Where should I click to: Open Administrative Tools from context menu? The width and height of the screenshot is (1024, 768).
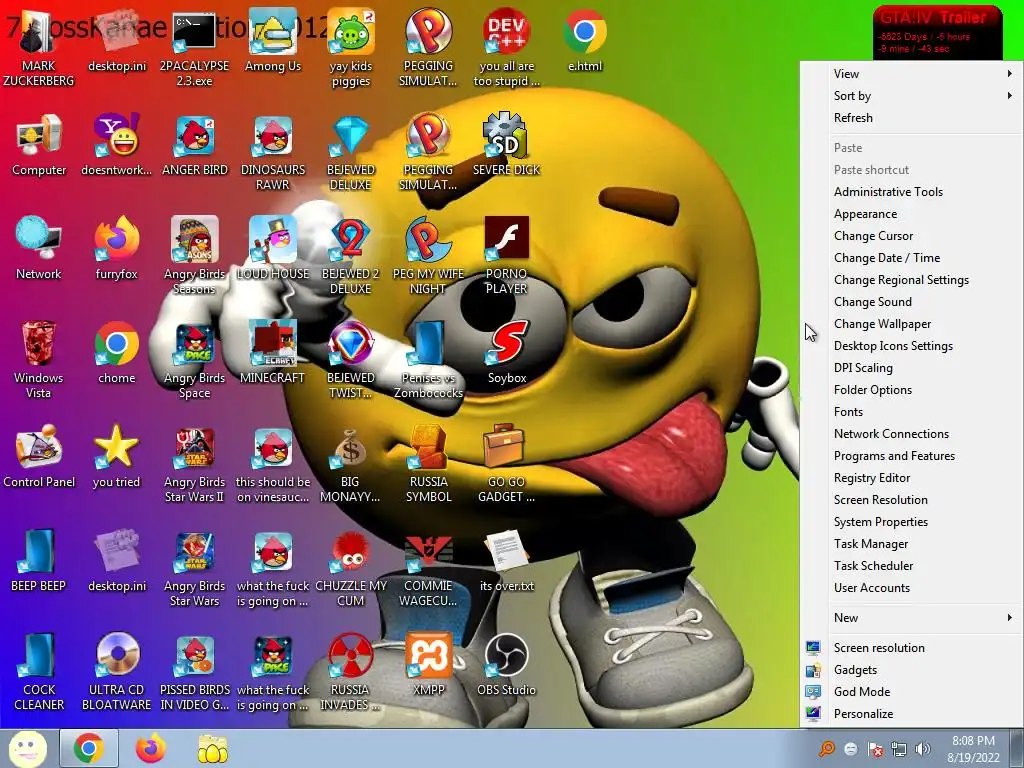pos(911,192)
